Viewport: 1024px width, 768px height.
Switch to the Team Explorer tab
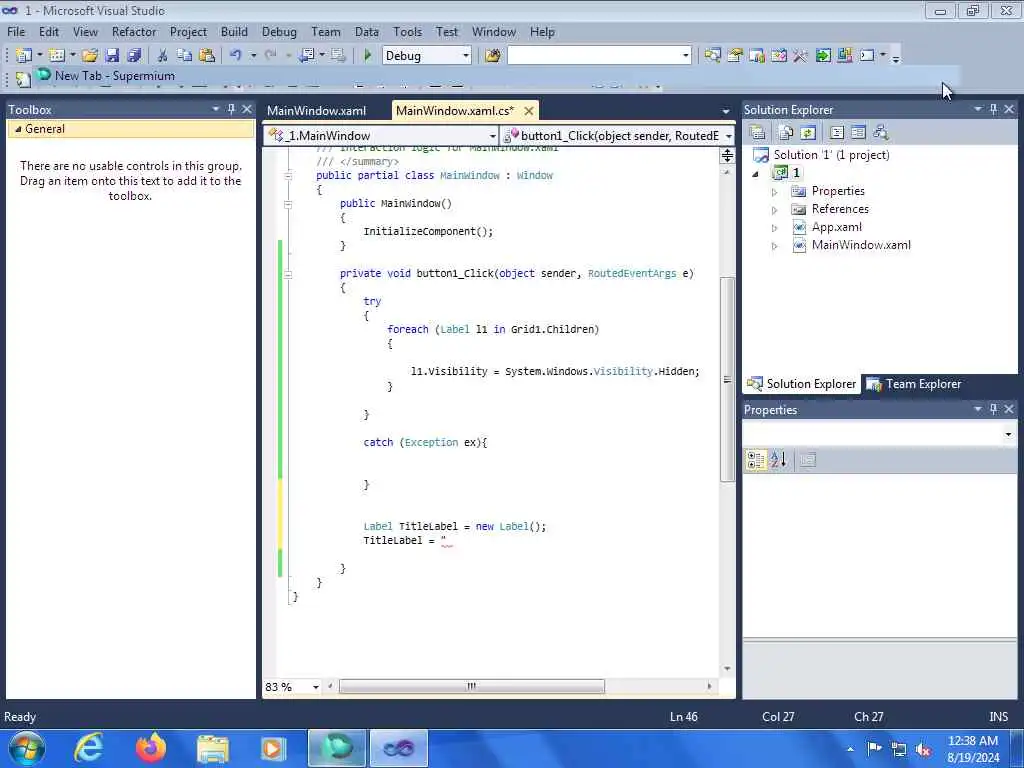pyautogui.click(x=914, y=384)
